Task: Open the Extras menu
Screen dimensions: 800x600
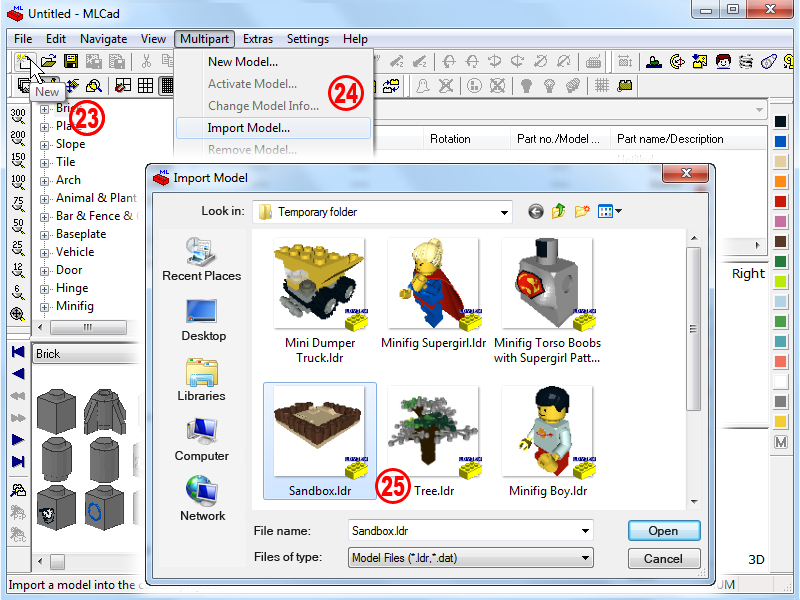Action: click(x=258, y=39)
